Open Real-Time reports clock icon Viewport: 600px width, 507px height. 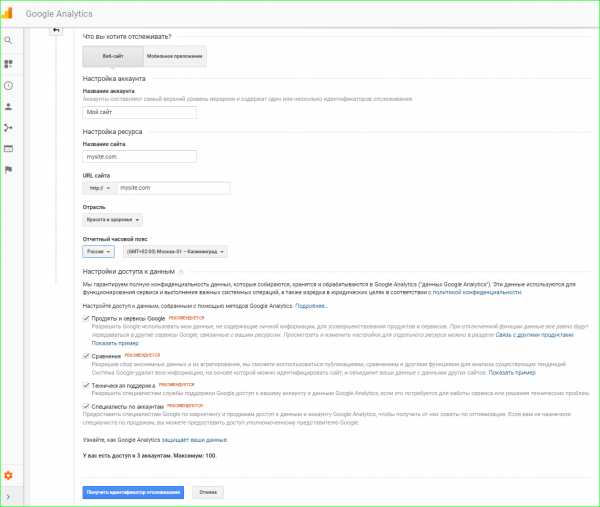click(8, 86)
